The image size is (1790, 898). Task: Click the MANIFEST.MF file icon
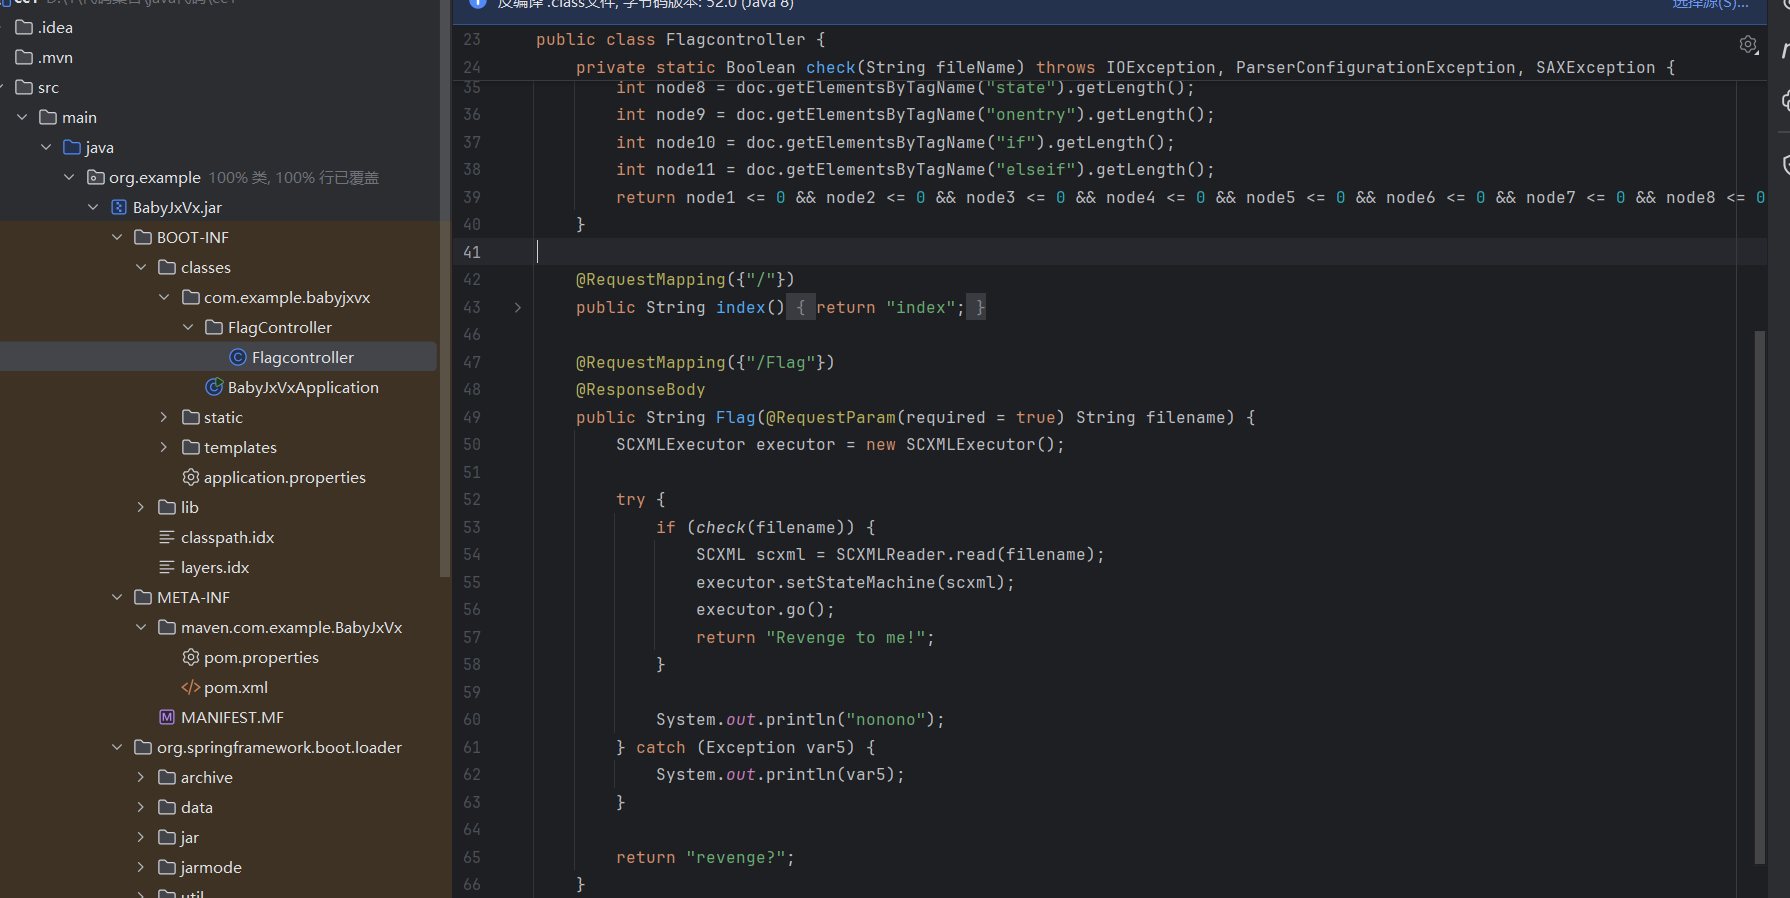[167, 717]
